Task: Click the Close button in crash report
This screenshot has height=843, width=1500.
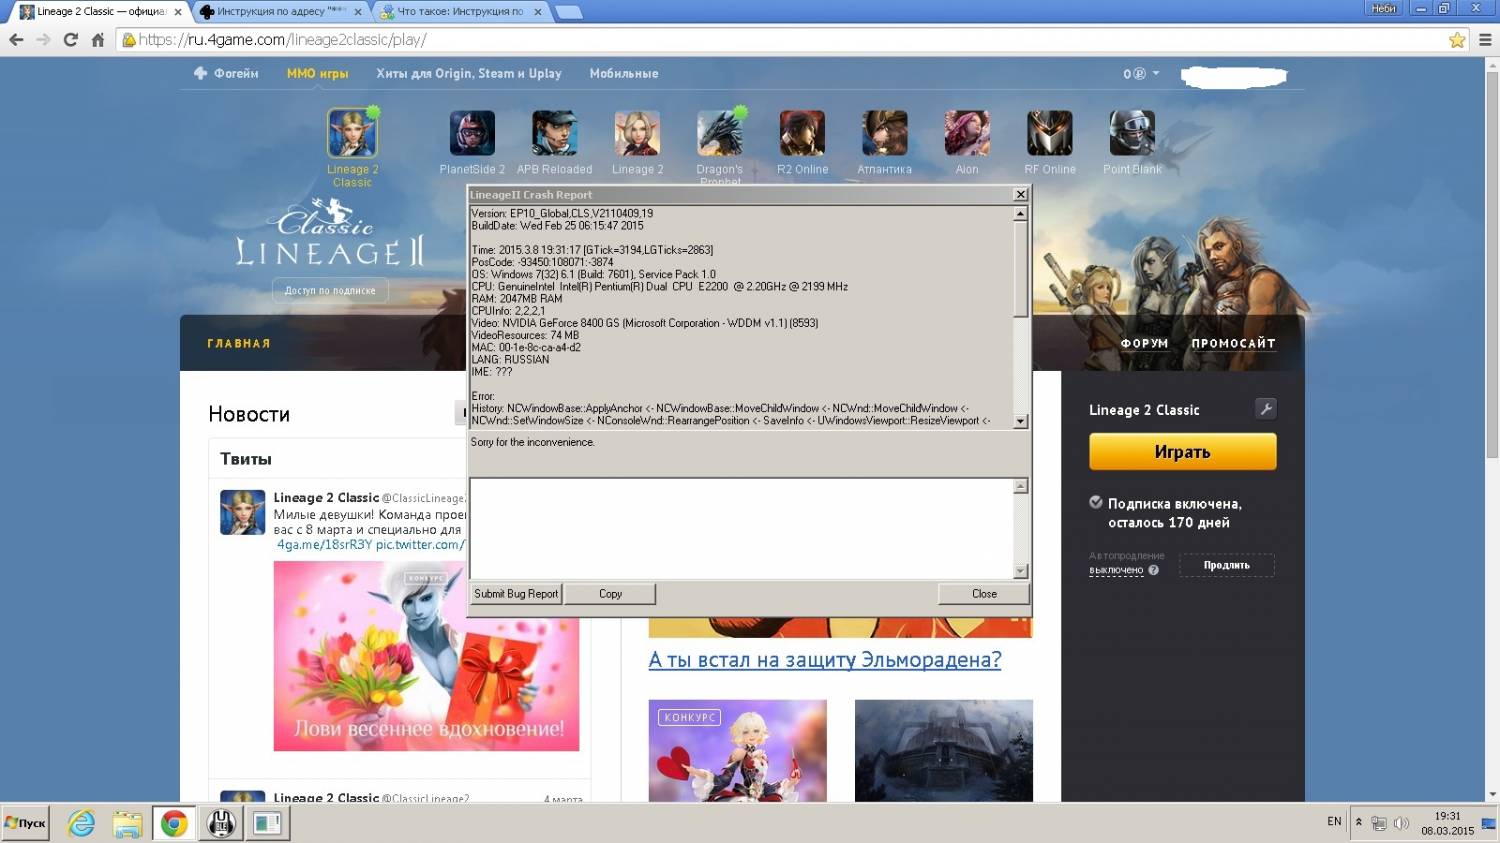Action: [984, 594]
